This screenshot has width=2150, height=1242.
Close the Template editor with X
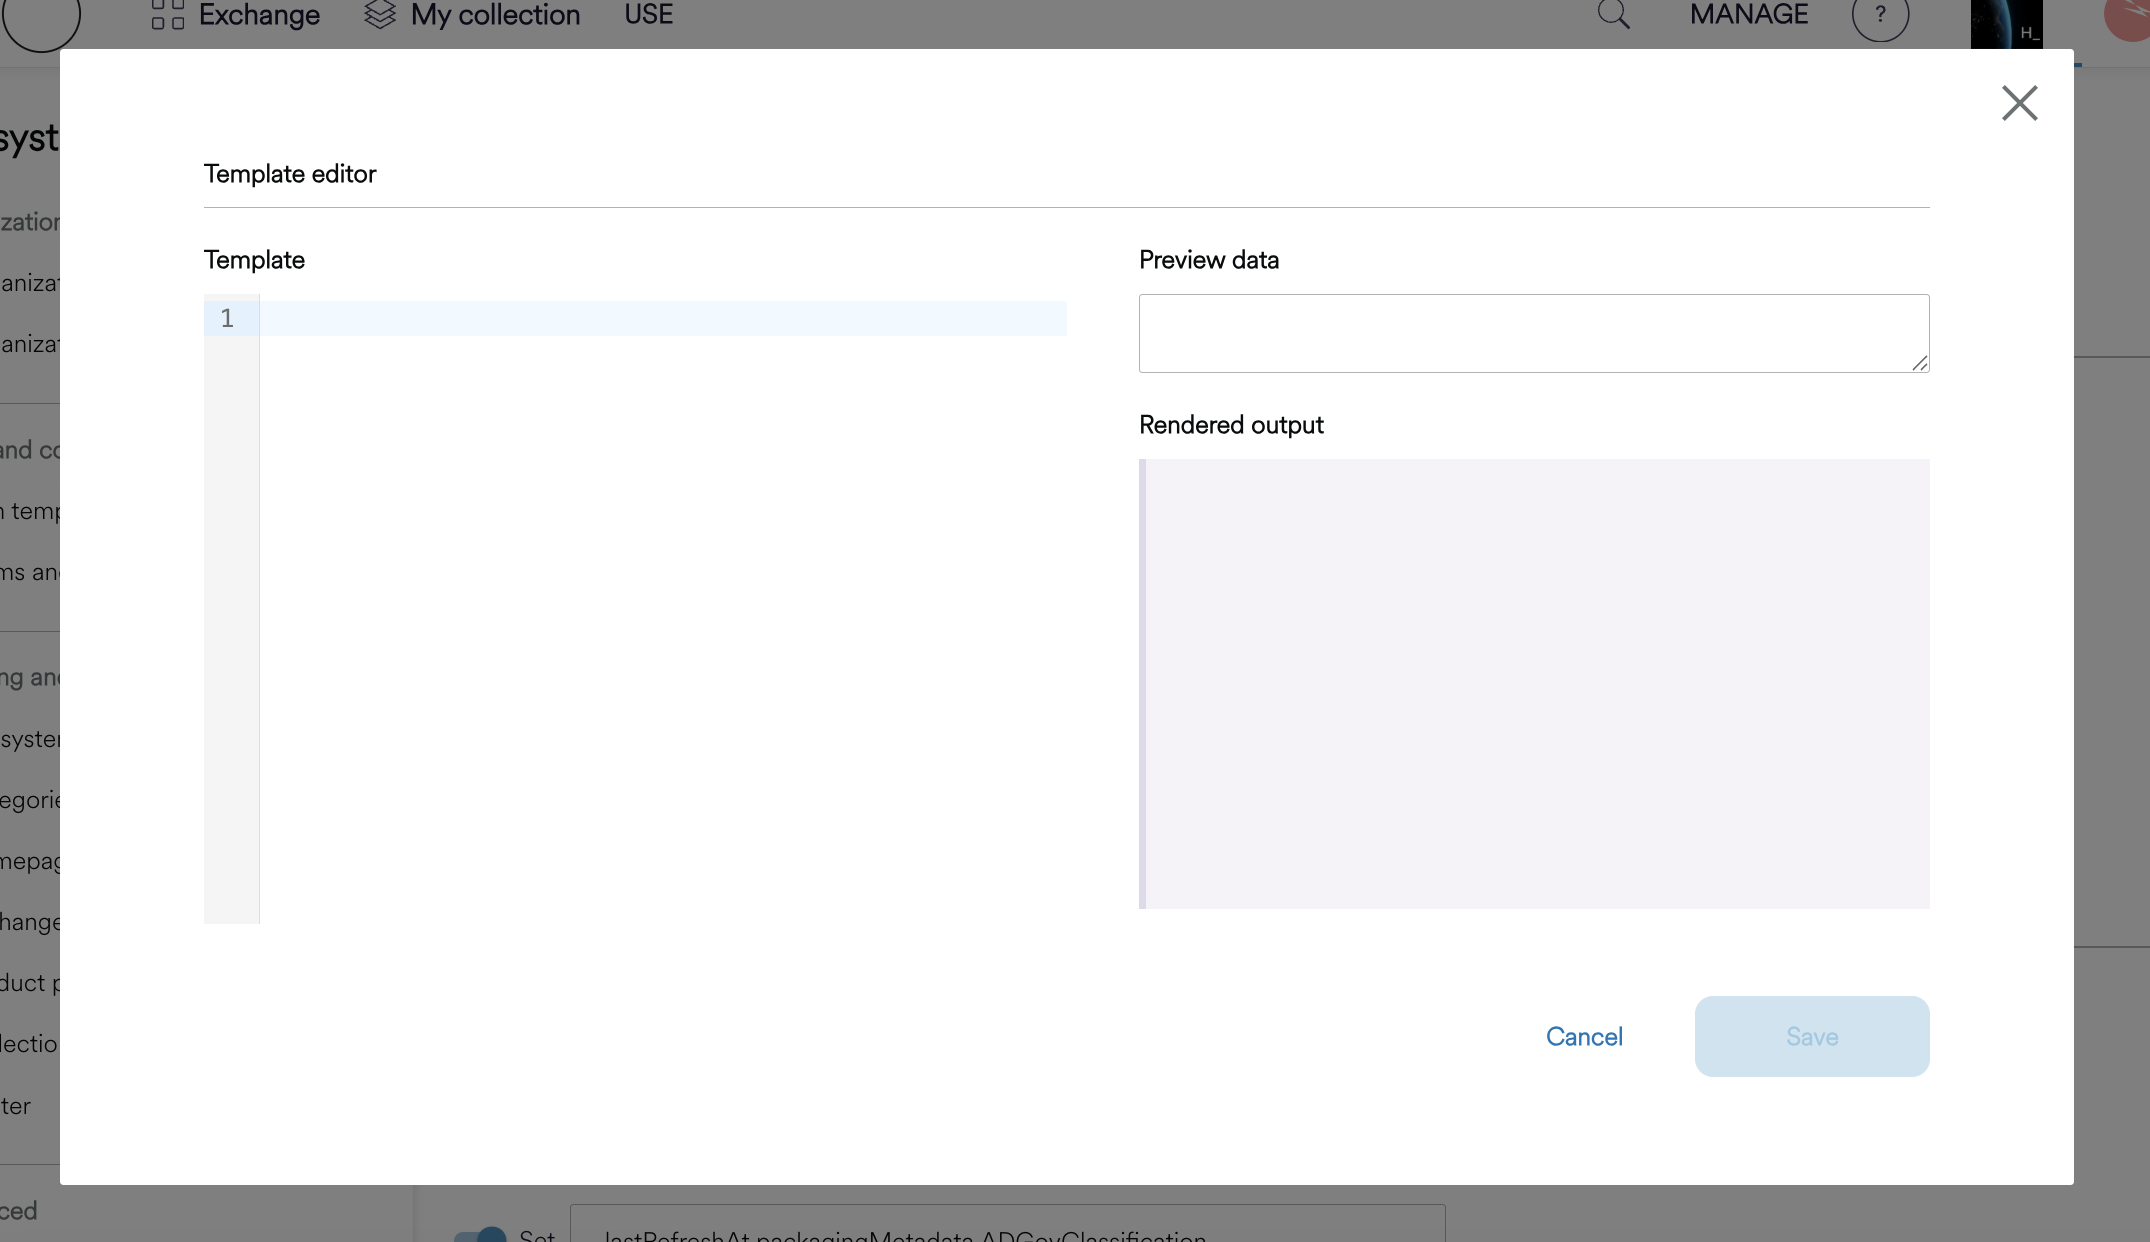tap(2019, 103)
